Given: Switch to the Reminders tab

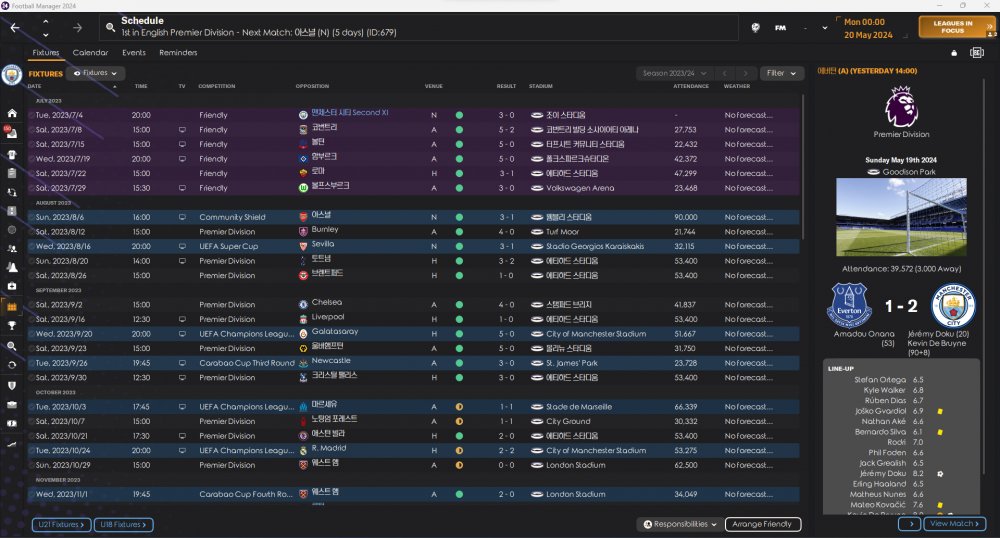Looking at the screenshot, I should pyautogui.click(x=178, y=53).
